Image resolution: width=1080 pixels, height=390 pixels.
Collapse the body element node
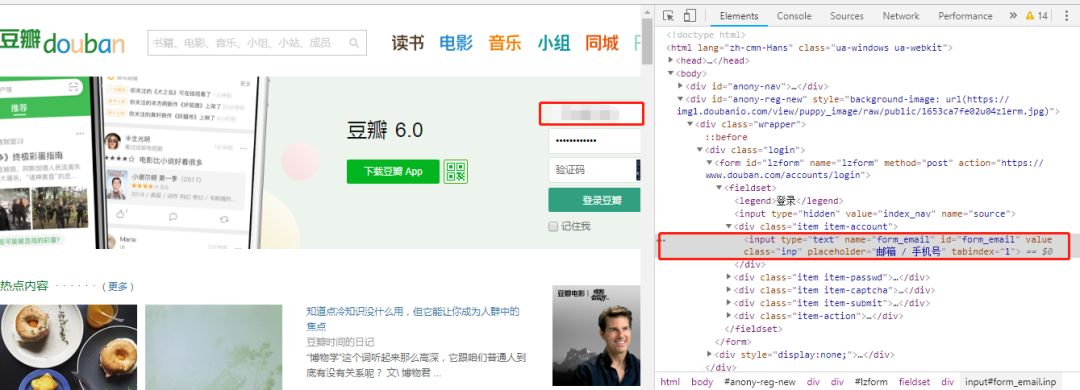[670, 73]
